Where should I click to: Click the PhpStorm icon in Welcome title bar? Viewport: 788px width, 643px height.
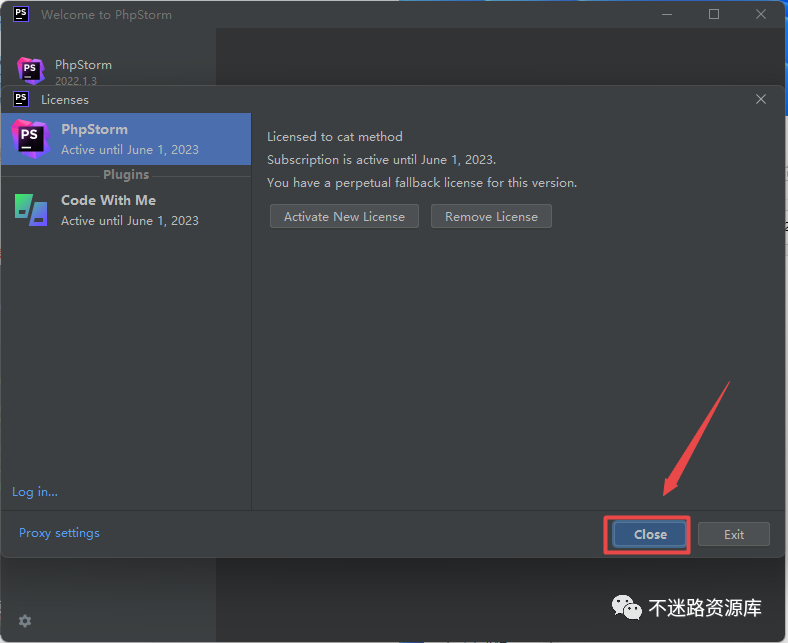(21, 14)
